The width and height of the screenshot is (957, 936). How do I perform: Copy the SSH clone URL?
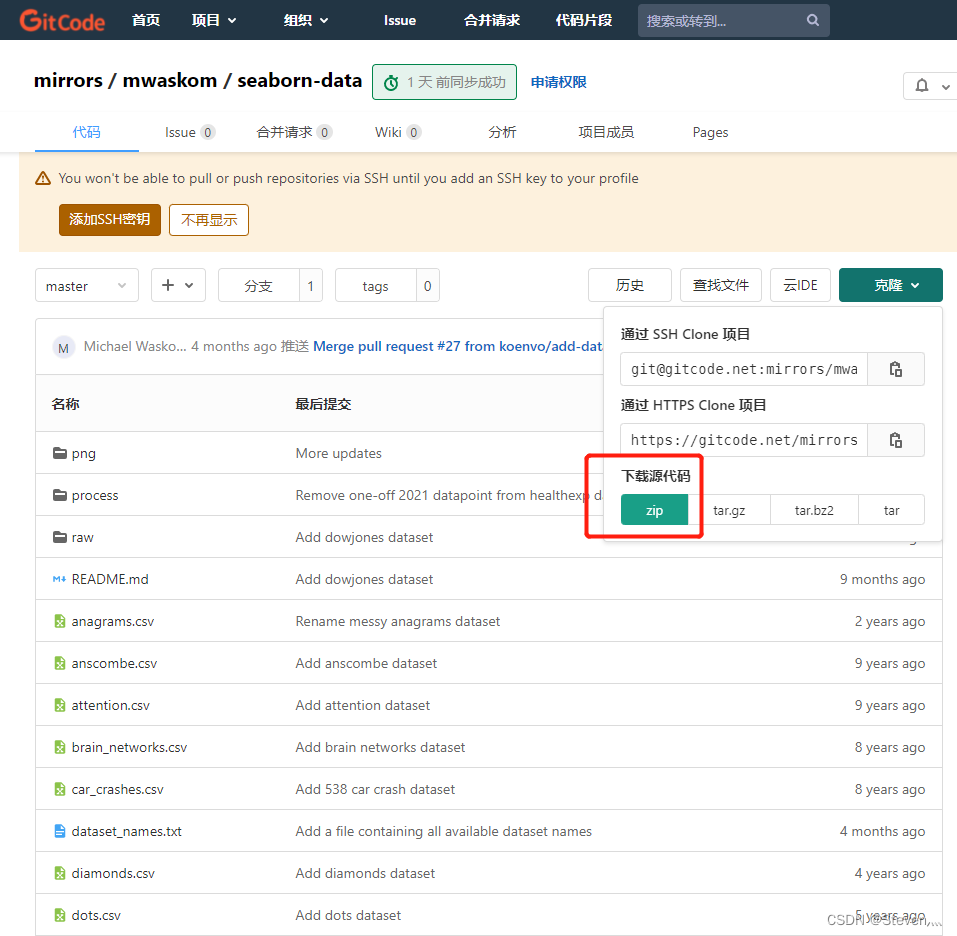895,369
